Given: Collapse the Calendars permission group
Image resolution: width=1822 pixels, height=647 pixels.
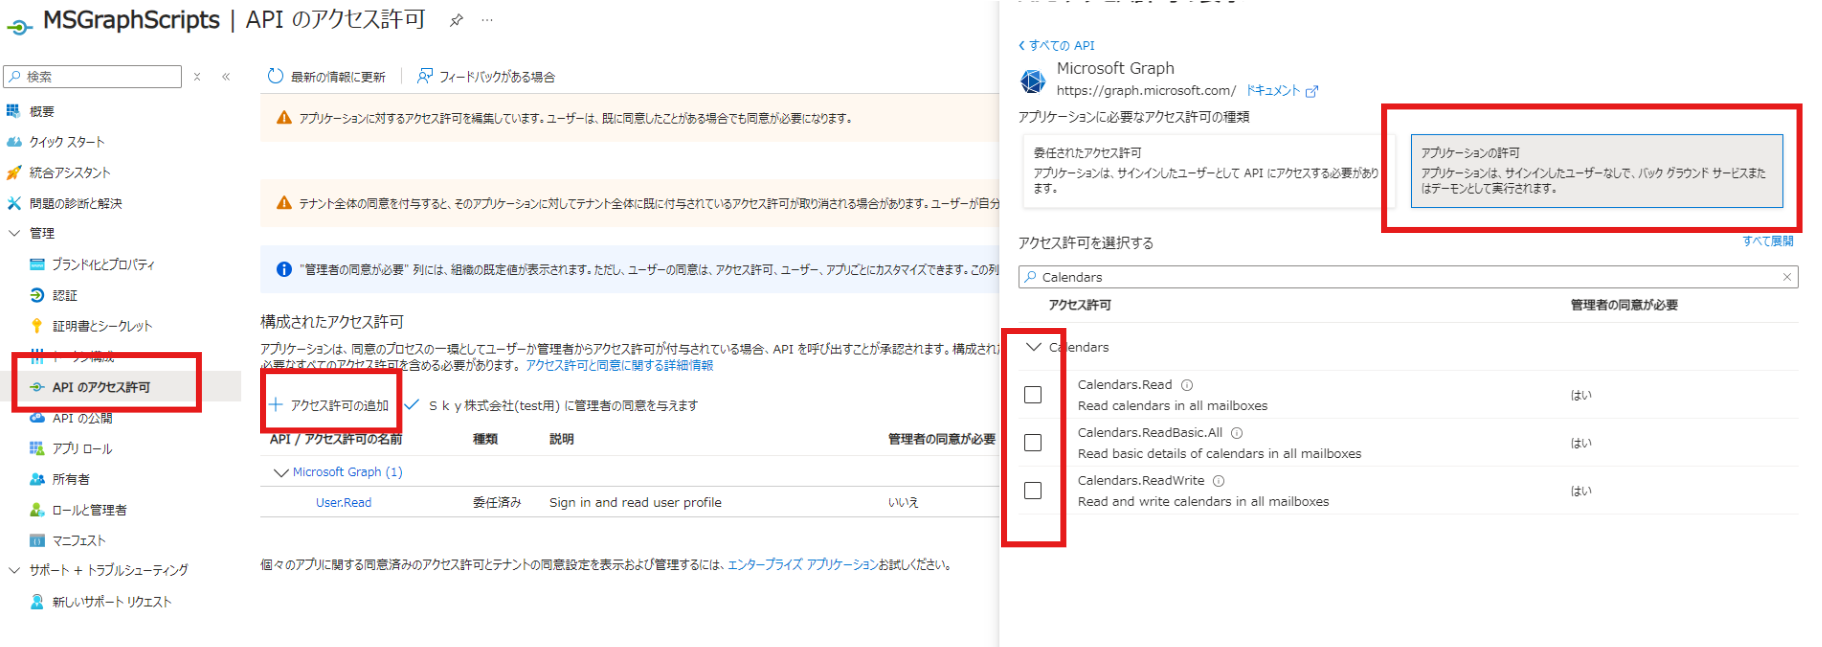Looking at the screenshot, I should tap(1034, 347).
